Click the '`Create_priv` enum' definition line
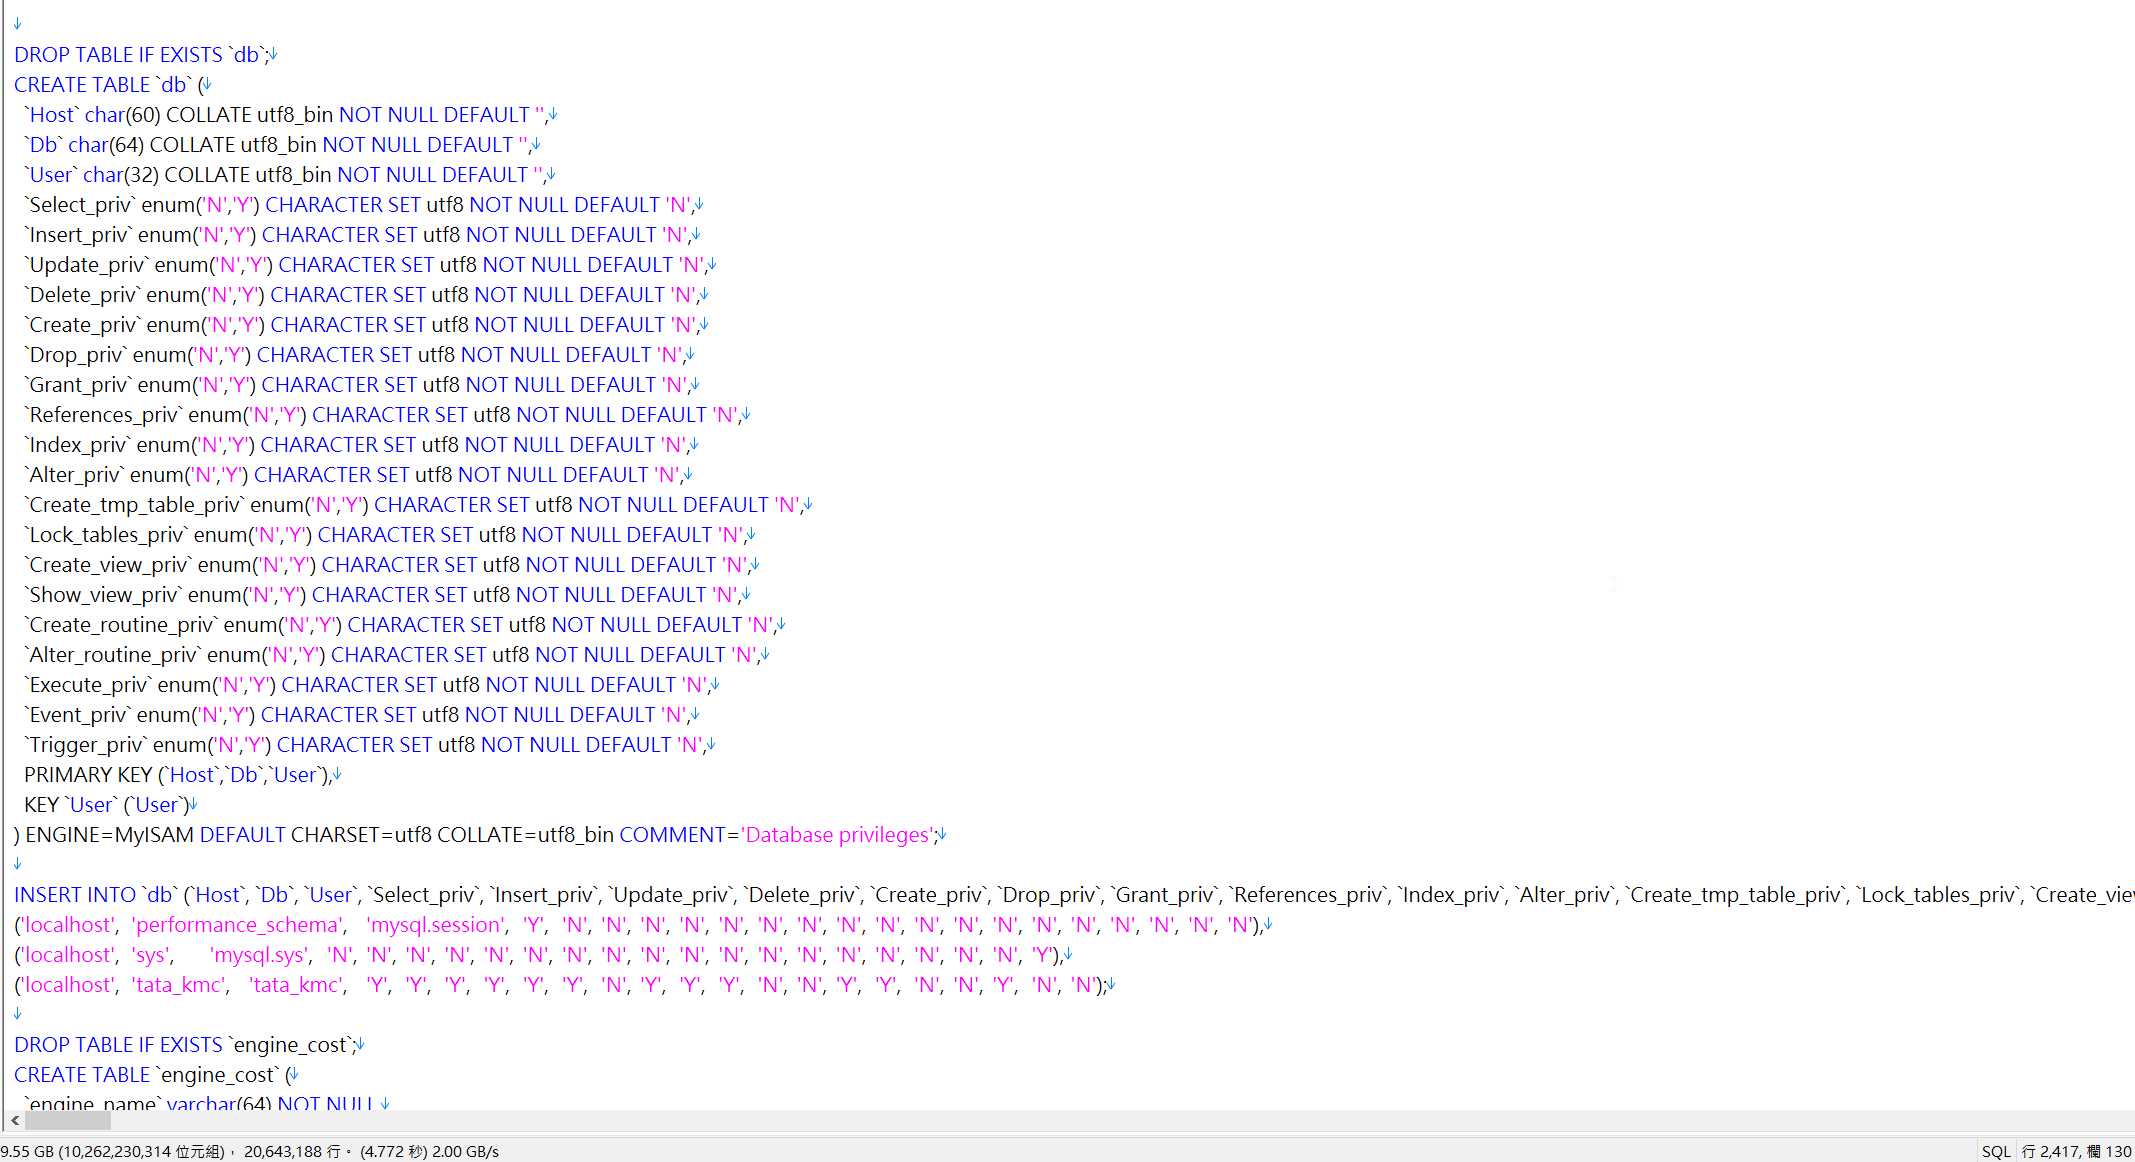Viewport: 2135px width, 1162px height. click(362, 325)
